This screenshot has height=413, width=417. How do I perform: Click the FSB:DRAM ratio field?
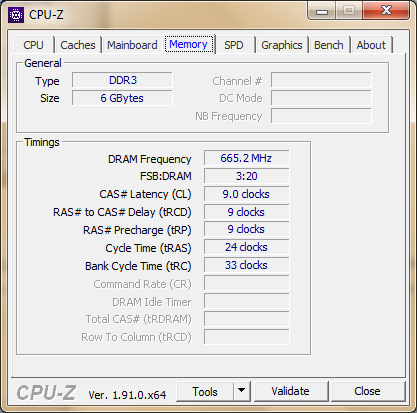point(246,176)
